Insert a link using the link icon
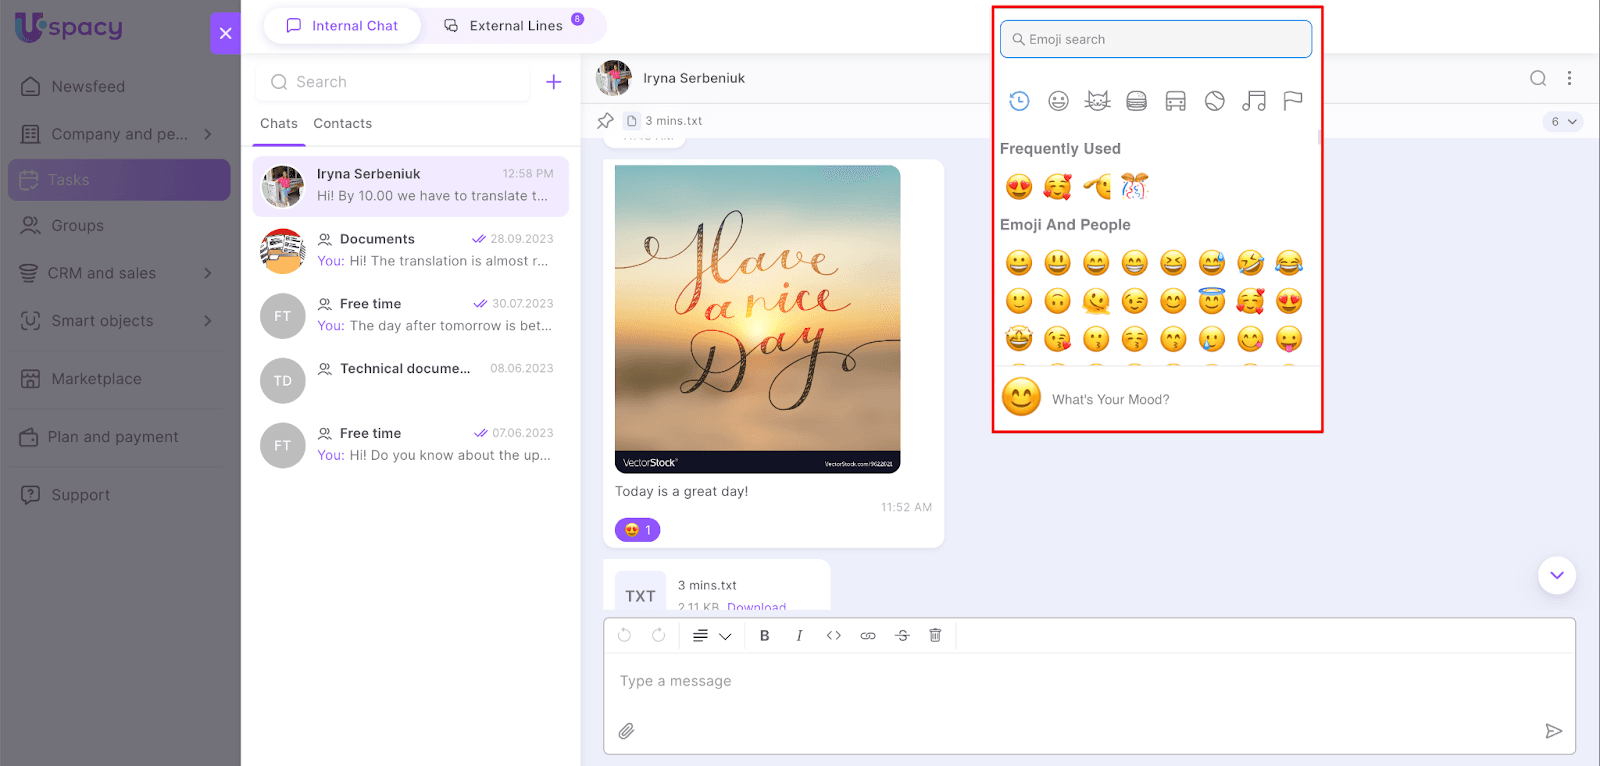 point(868,635)
